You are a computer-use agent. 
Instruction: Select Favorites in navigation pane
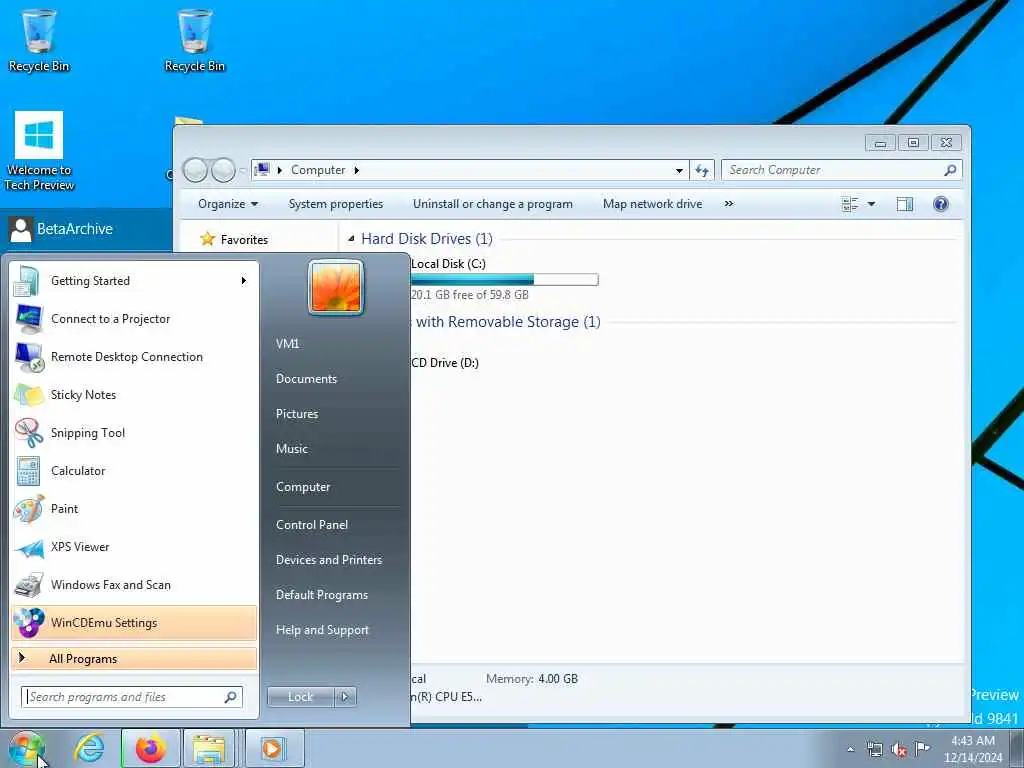[x=244, y=240]
